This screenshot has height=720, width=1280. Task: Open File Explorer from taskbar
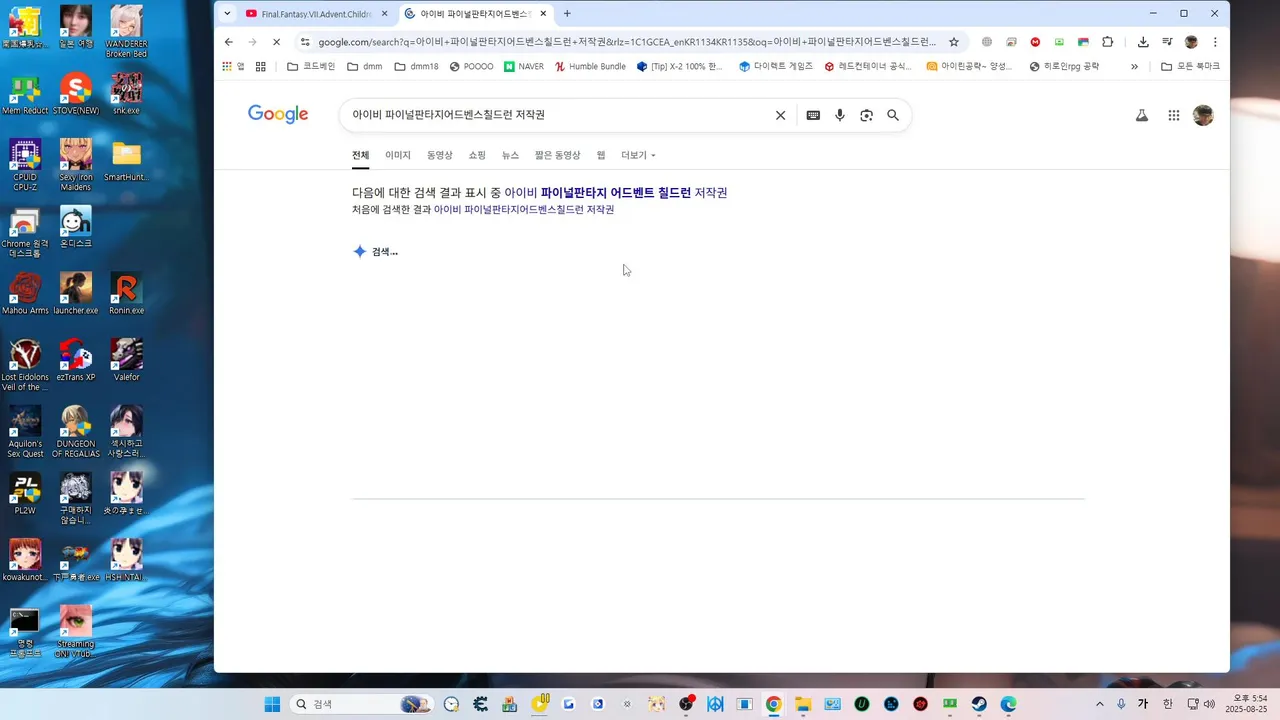tap(803, 704)
